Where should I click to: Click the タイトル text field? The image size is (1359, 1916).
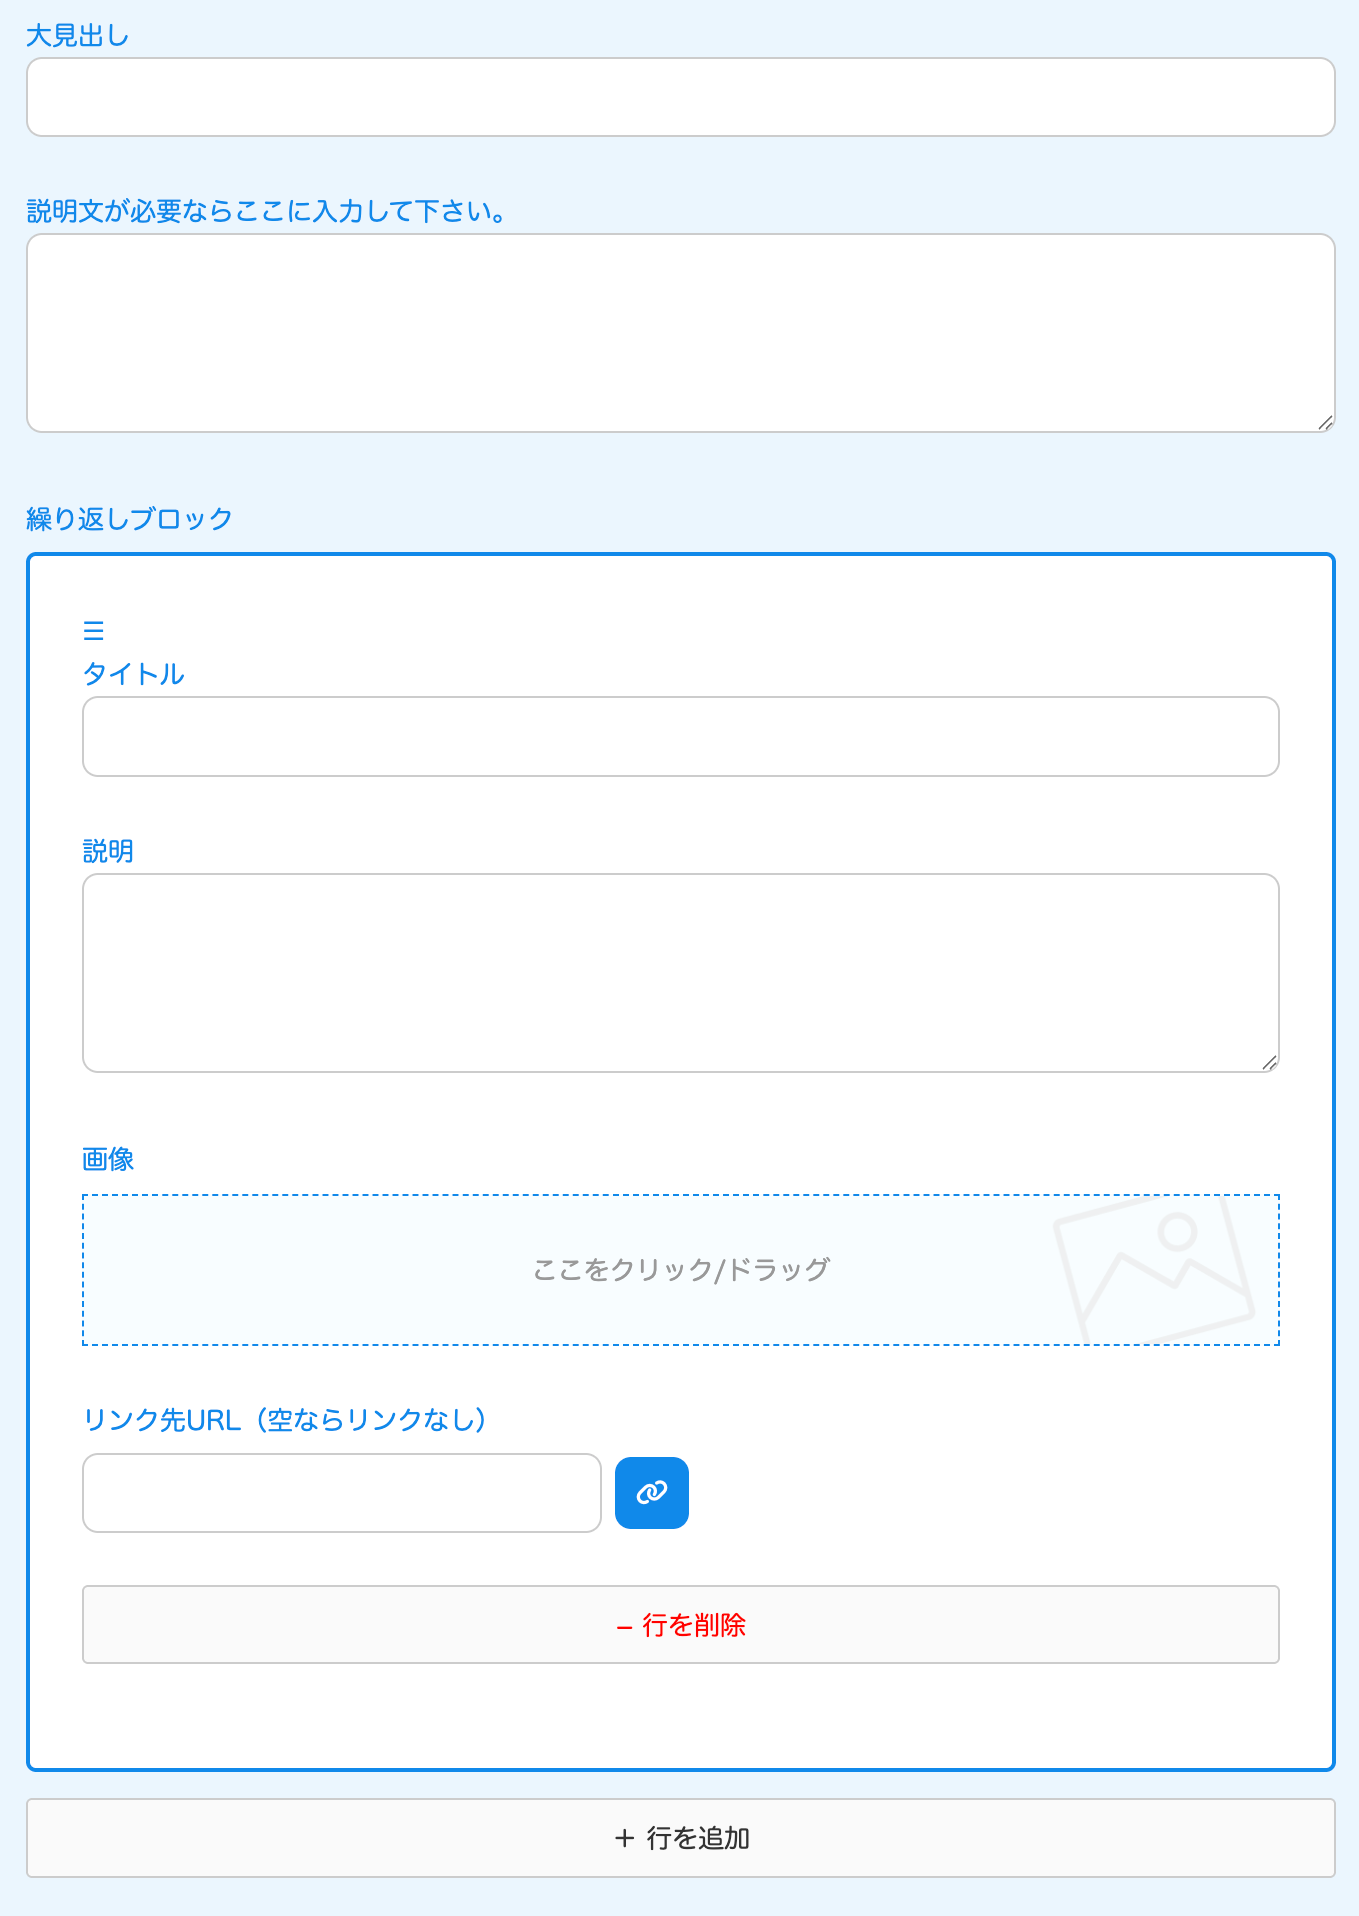[x=681, y=737]
